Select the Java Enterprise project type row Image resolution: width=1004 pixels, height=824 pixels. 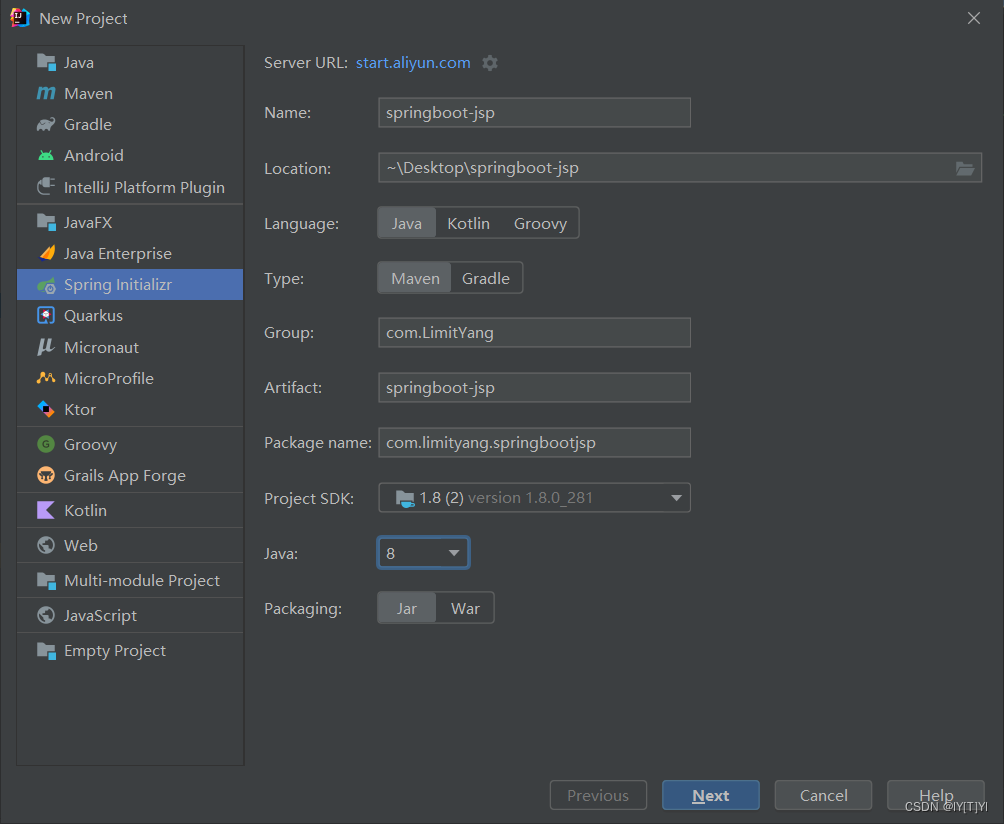tap(130, 254)
